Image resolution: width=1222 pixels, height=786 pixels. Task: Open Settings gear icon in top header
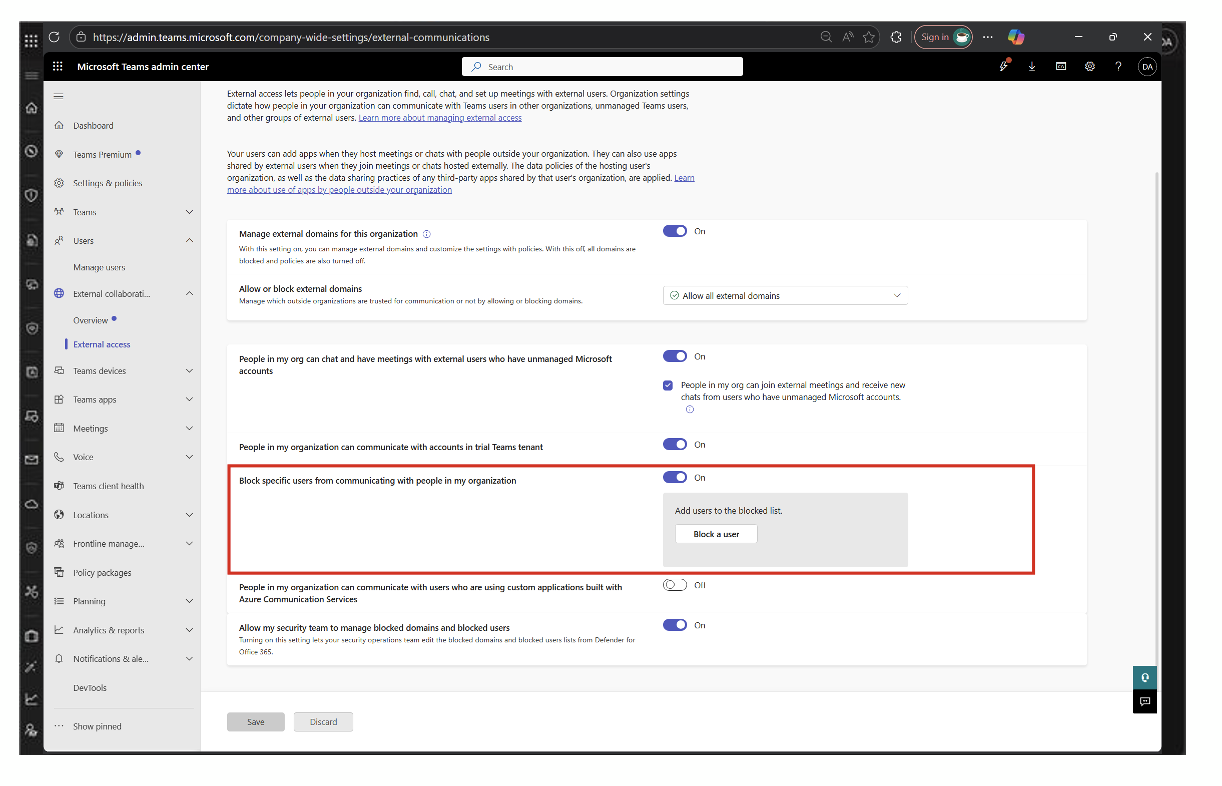click(x=1090, y=67)
